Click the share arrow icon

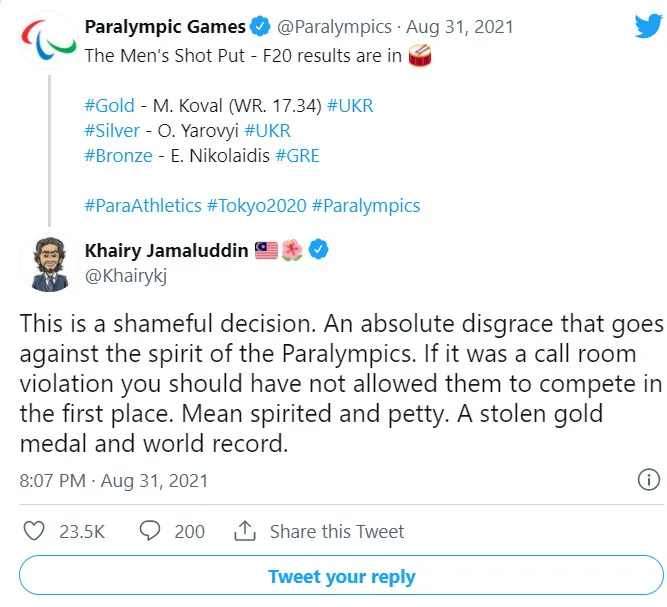pyautogui.click(x=243, y=531)
